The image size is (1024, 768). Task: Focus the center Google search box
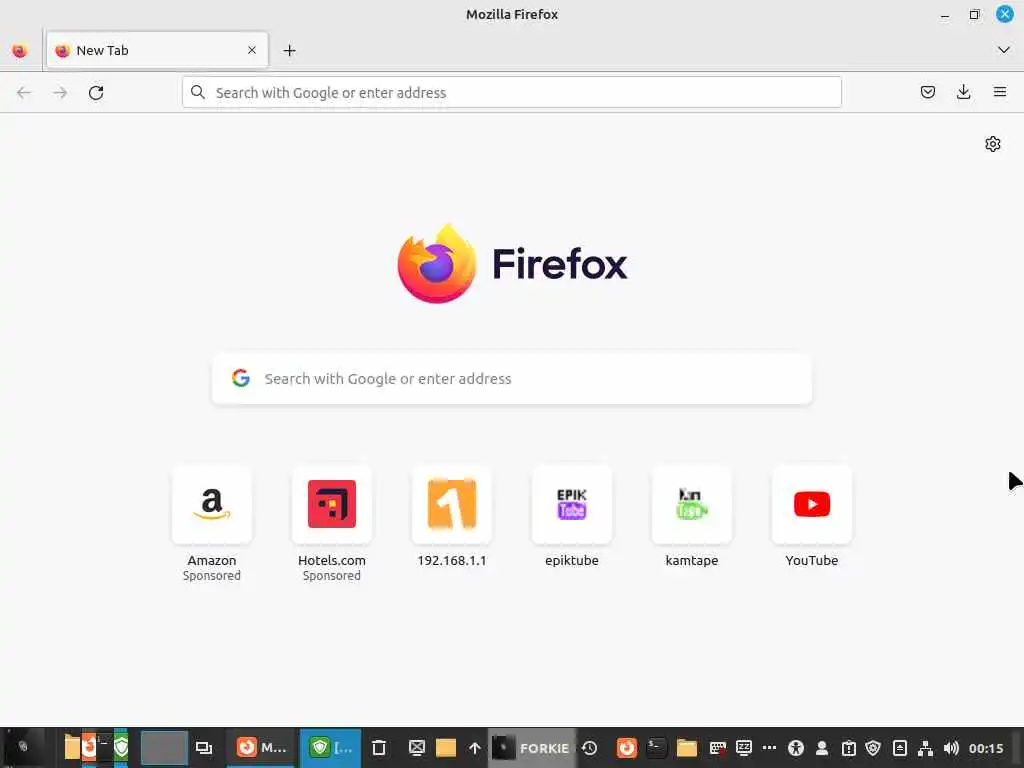512,379
